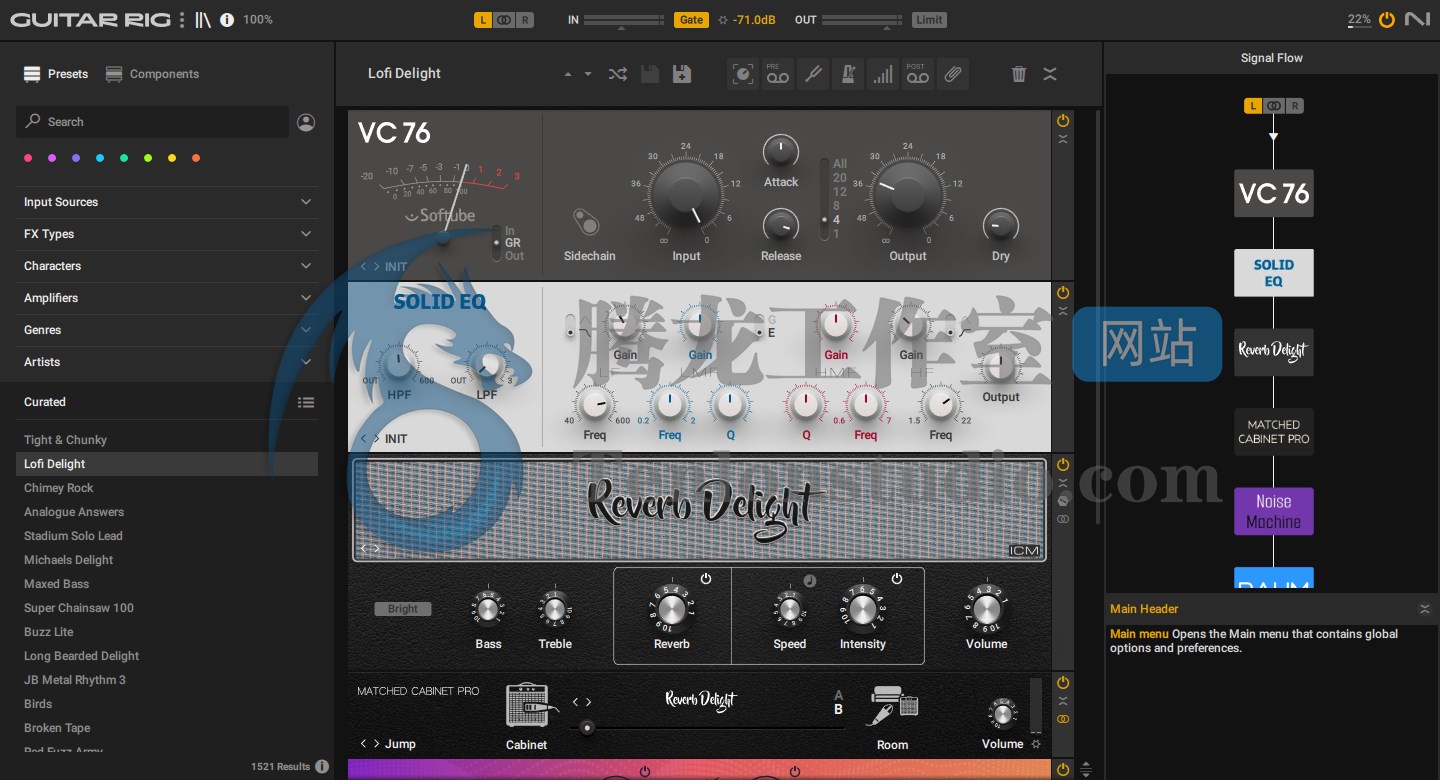
Task: Toggle tremolo Intensity section power
Action: (x=897, y=578)
